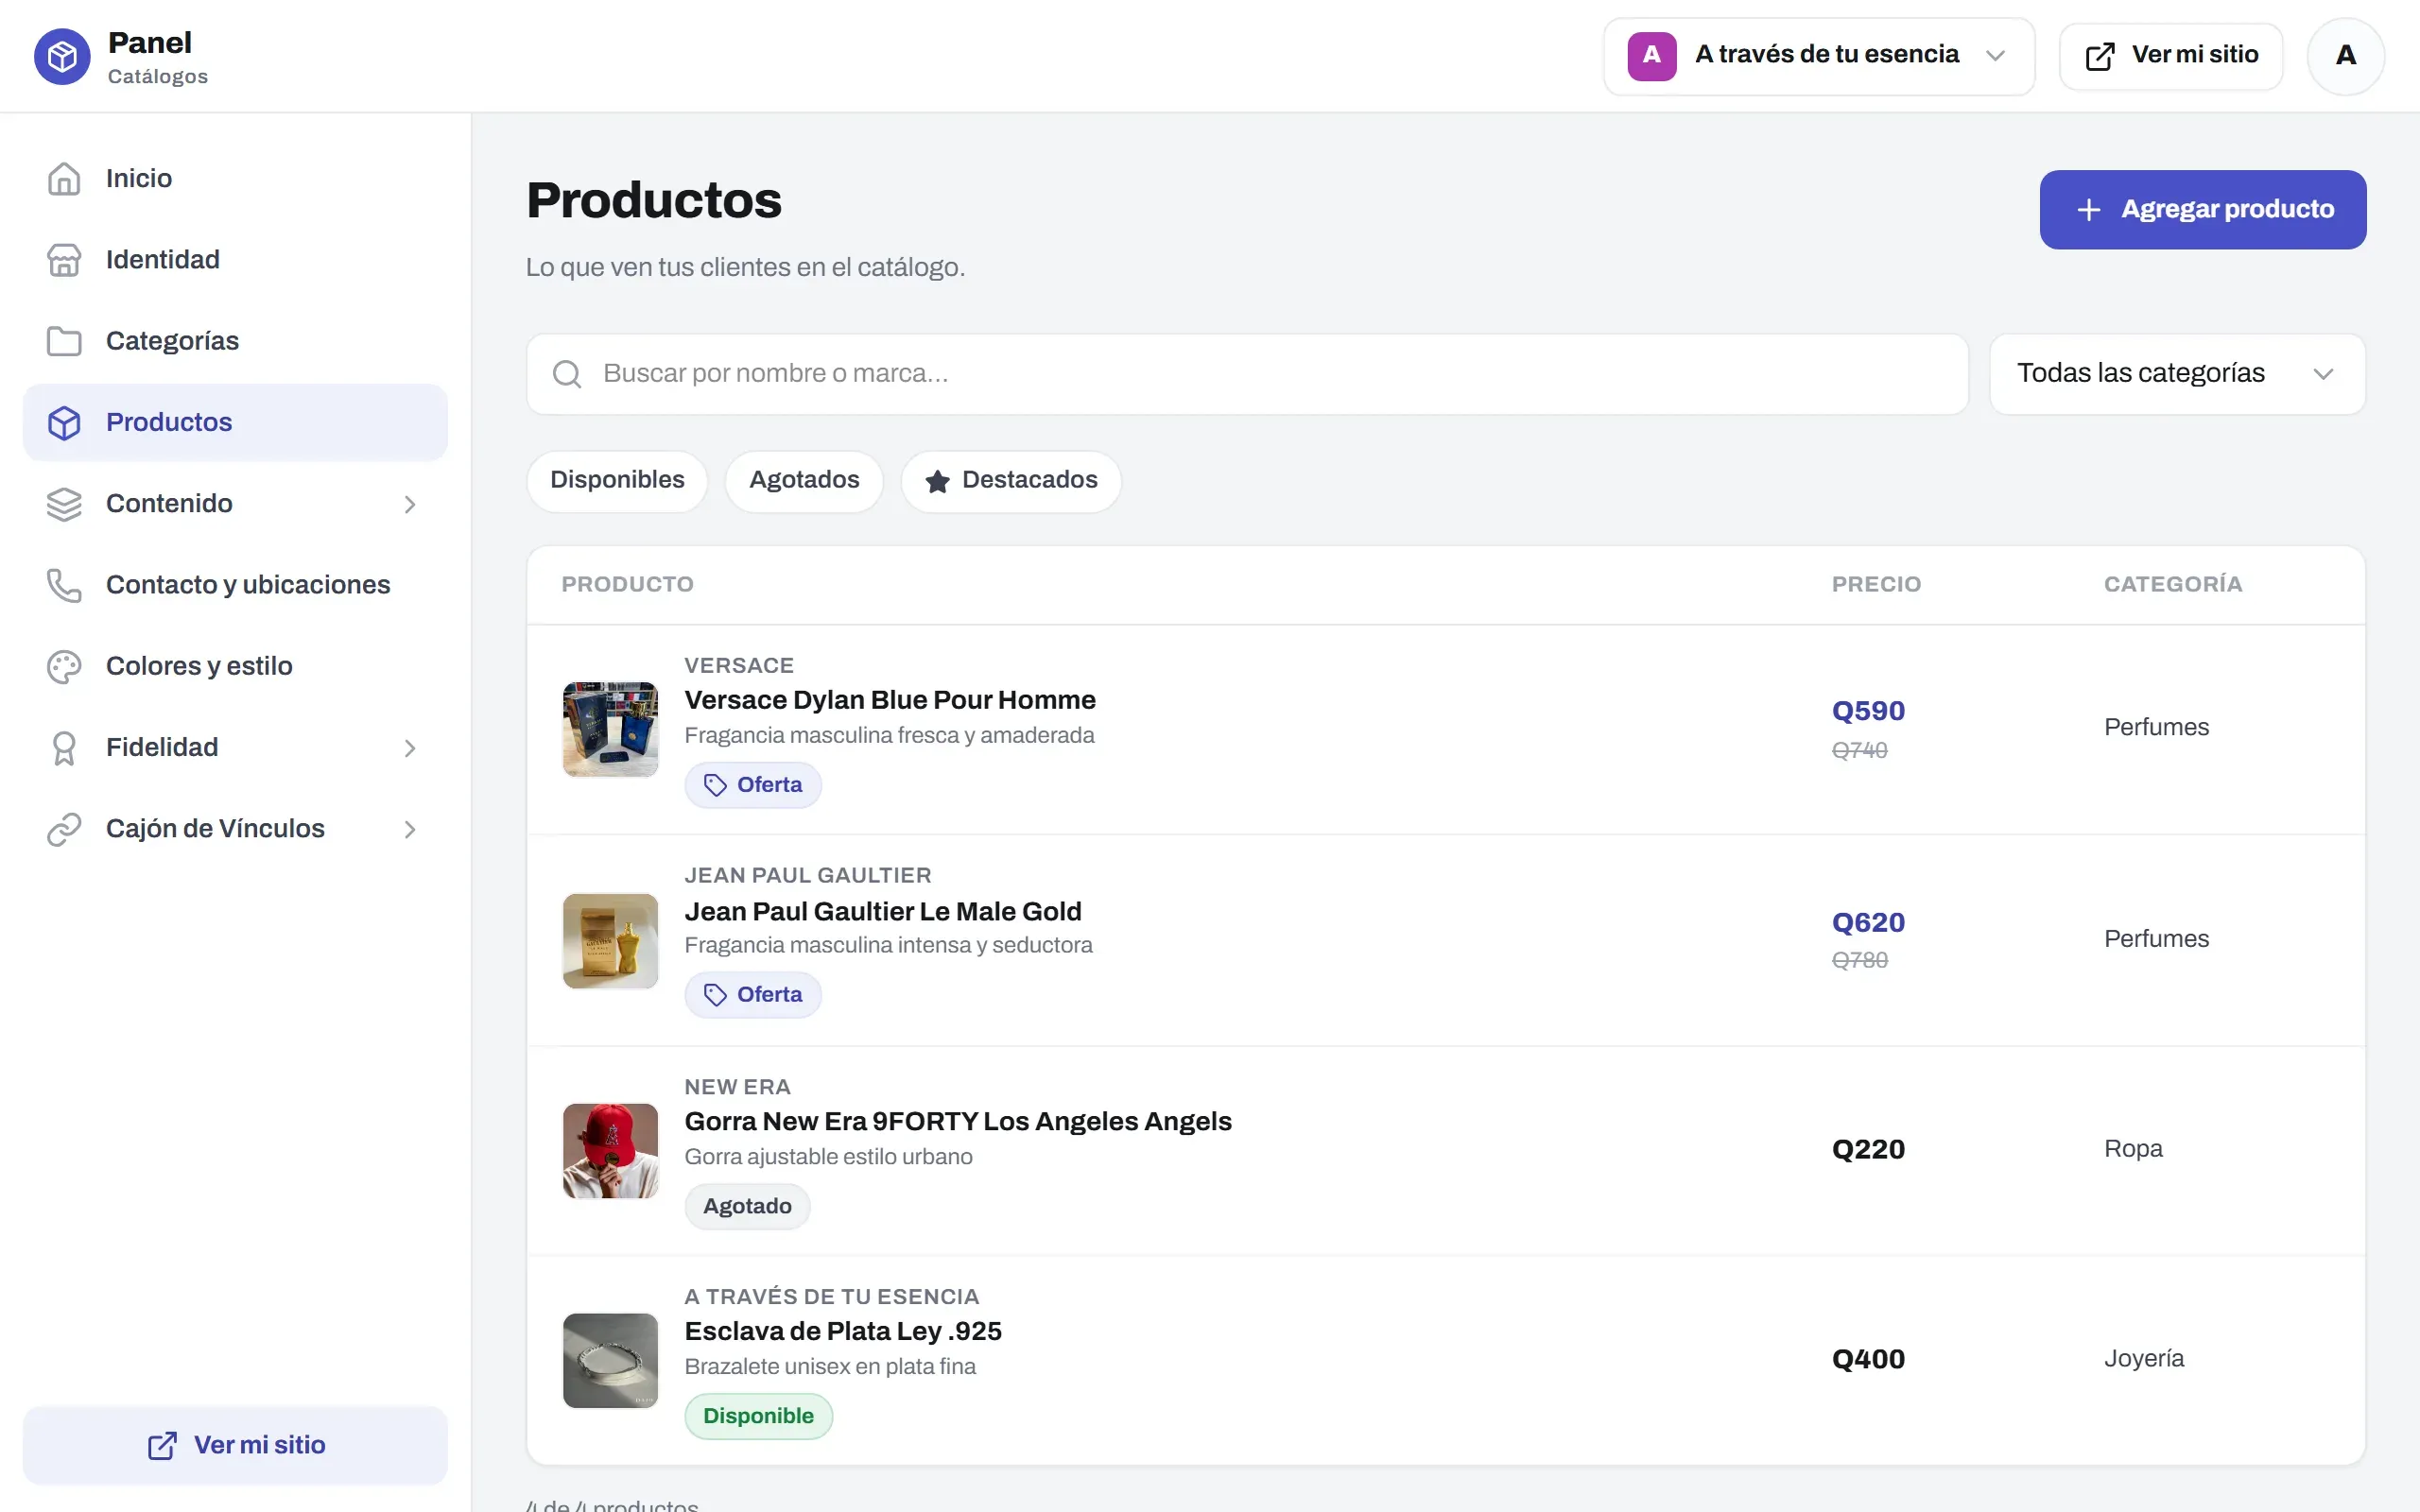
Task: Select Colores y estilo menu item
Action: [x=235, y=666]
